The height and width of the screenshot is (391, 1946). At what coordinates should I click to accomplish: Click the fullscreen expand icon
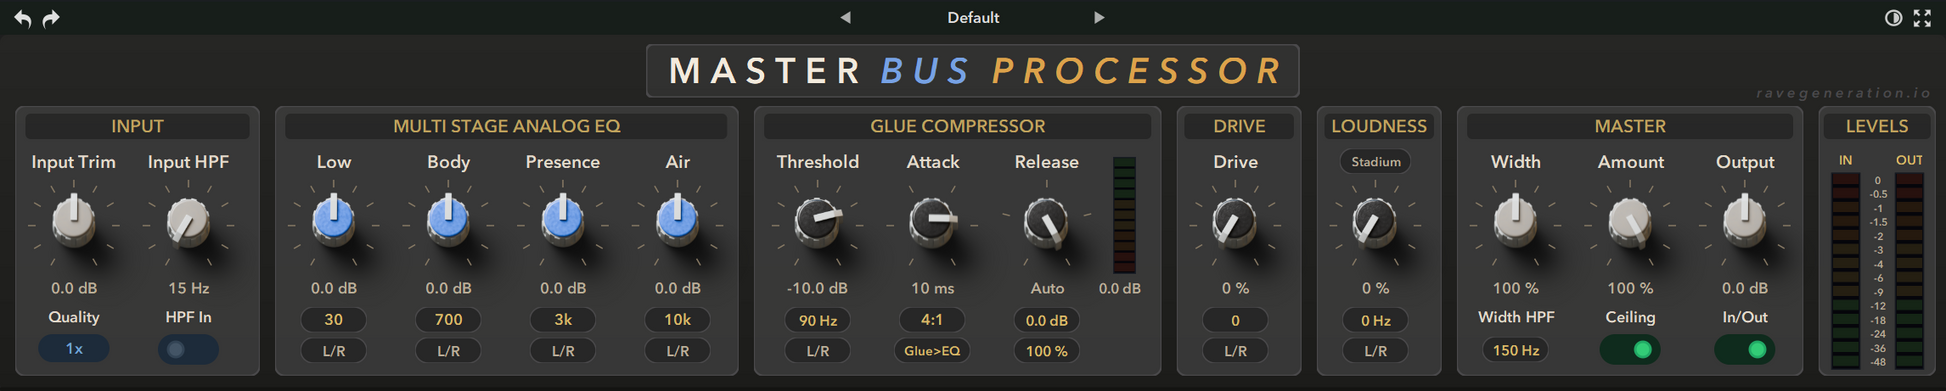tap(1922, 18)
